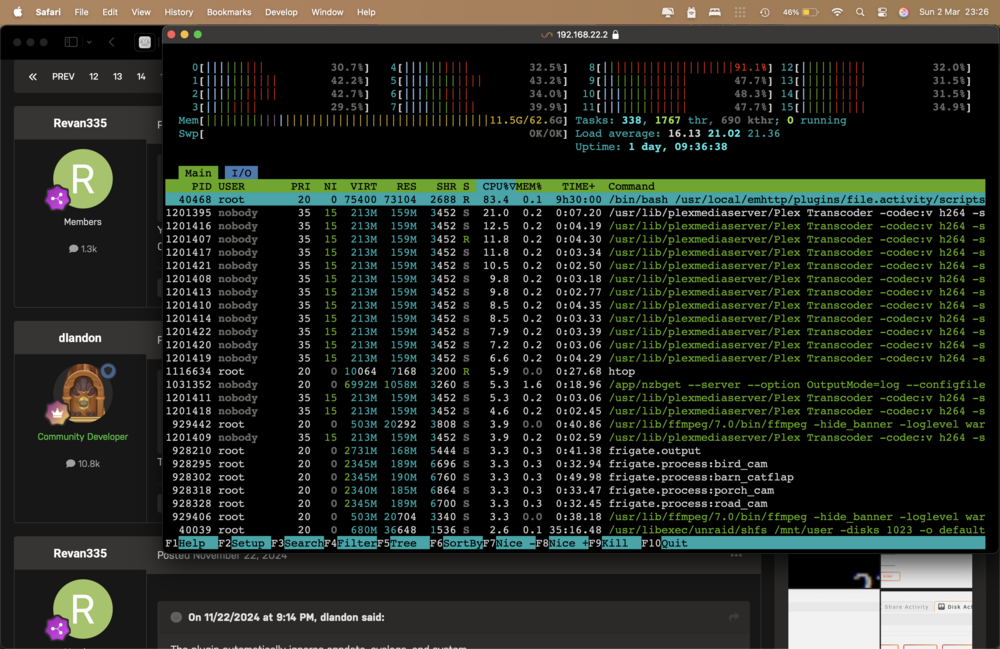Screen dimensions: 1000x649
Task: Select frigate.process:bird_cam row
Action: [x=575, y=464]
